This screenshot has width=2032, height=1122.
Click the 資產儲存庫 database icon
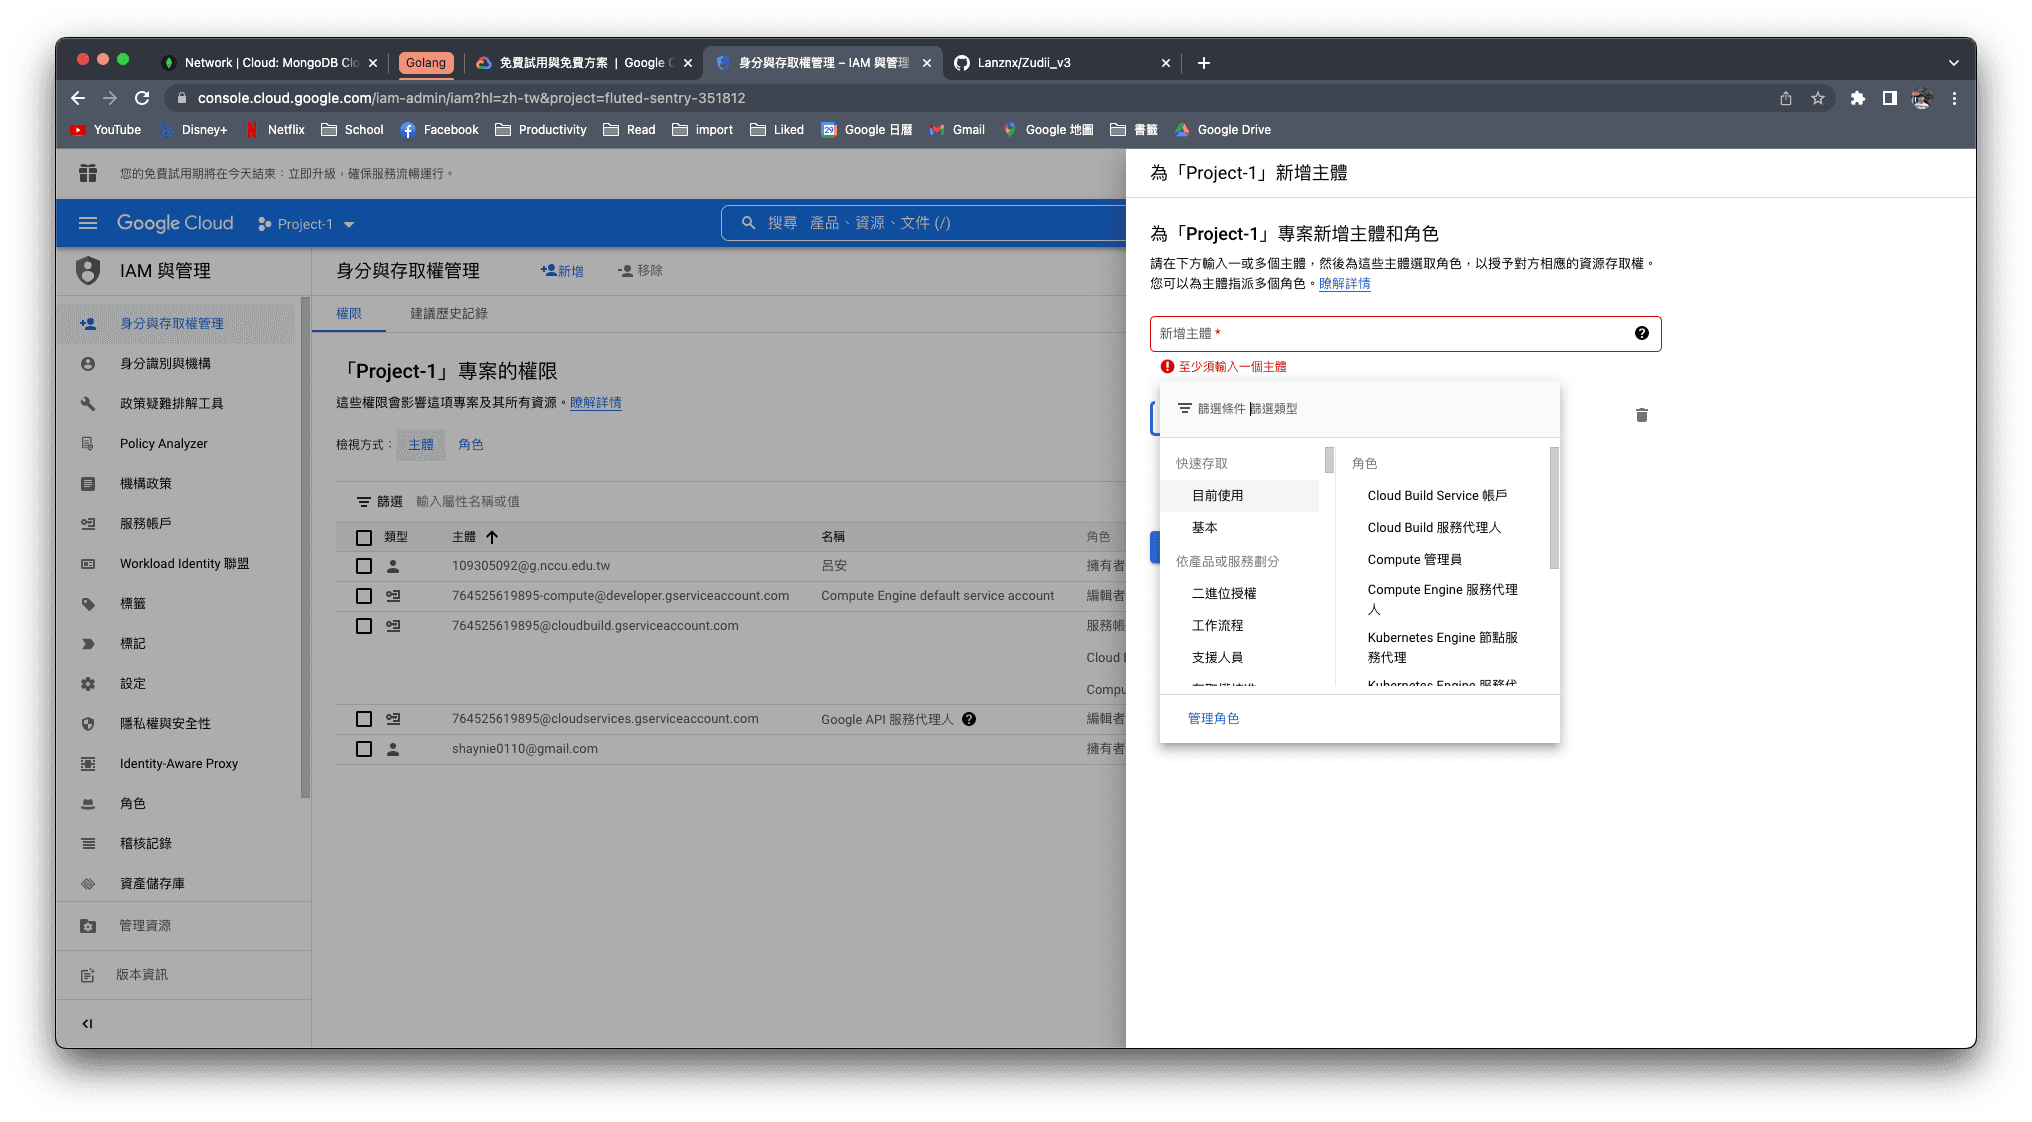click(x=91, y=882)
